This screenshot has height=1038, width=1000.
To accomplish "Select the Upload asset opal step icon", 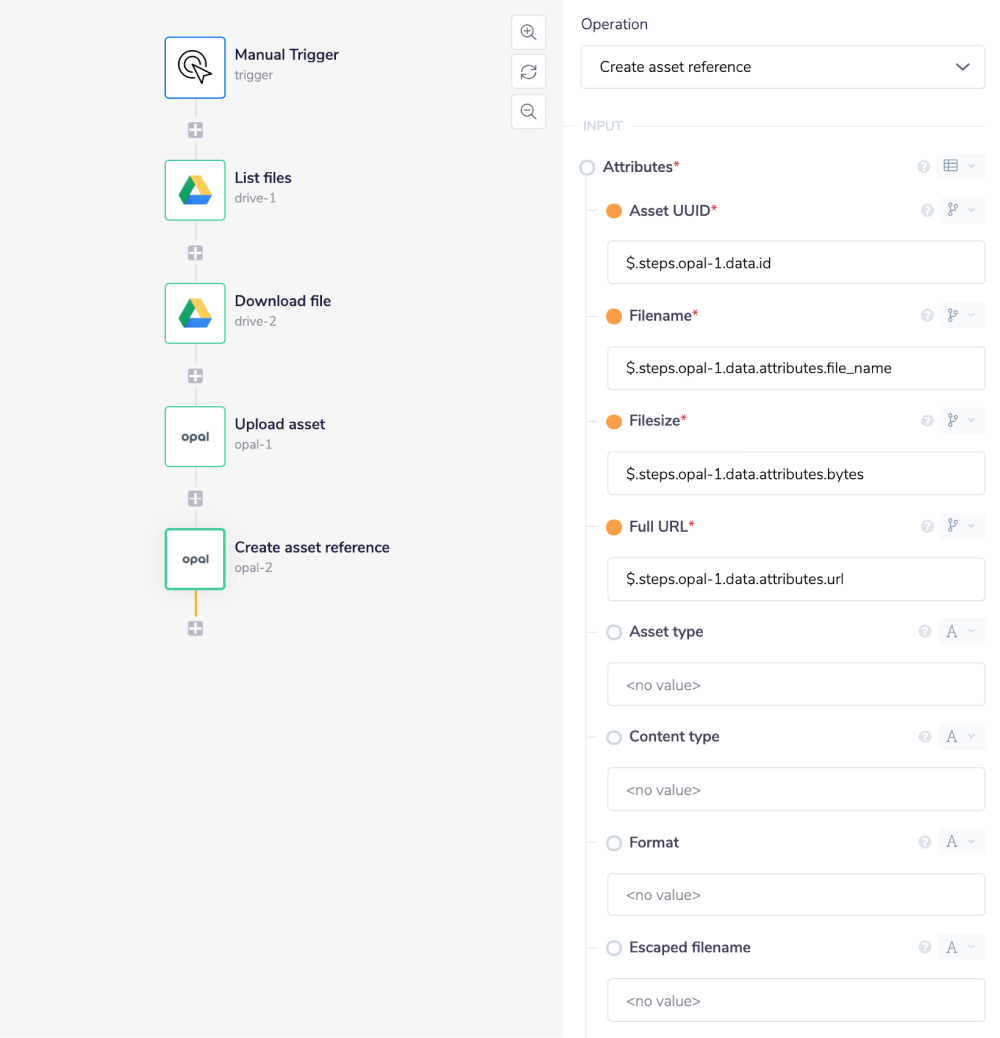I will [195, 436].
